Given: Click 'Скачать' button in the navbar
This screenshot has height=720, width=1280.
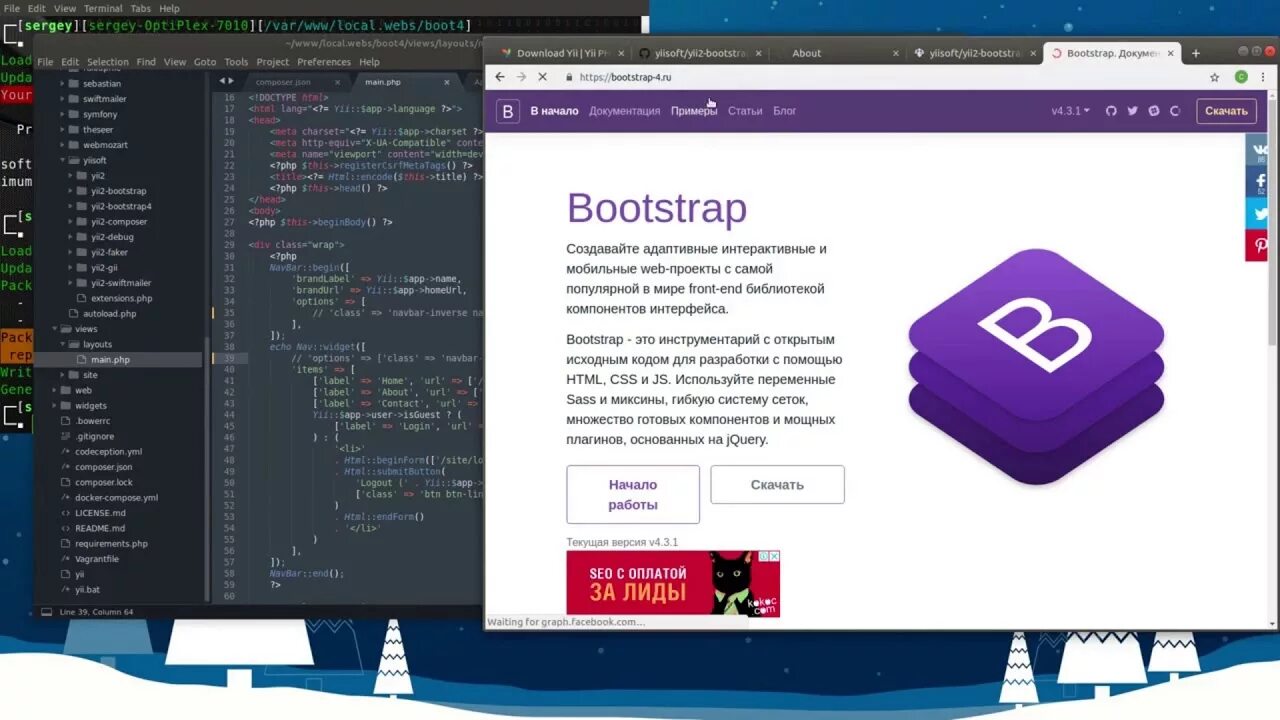Looking at the screenshot, I should click(1226, 111).
